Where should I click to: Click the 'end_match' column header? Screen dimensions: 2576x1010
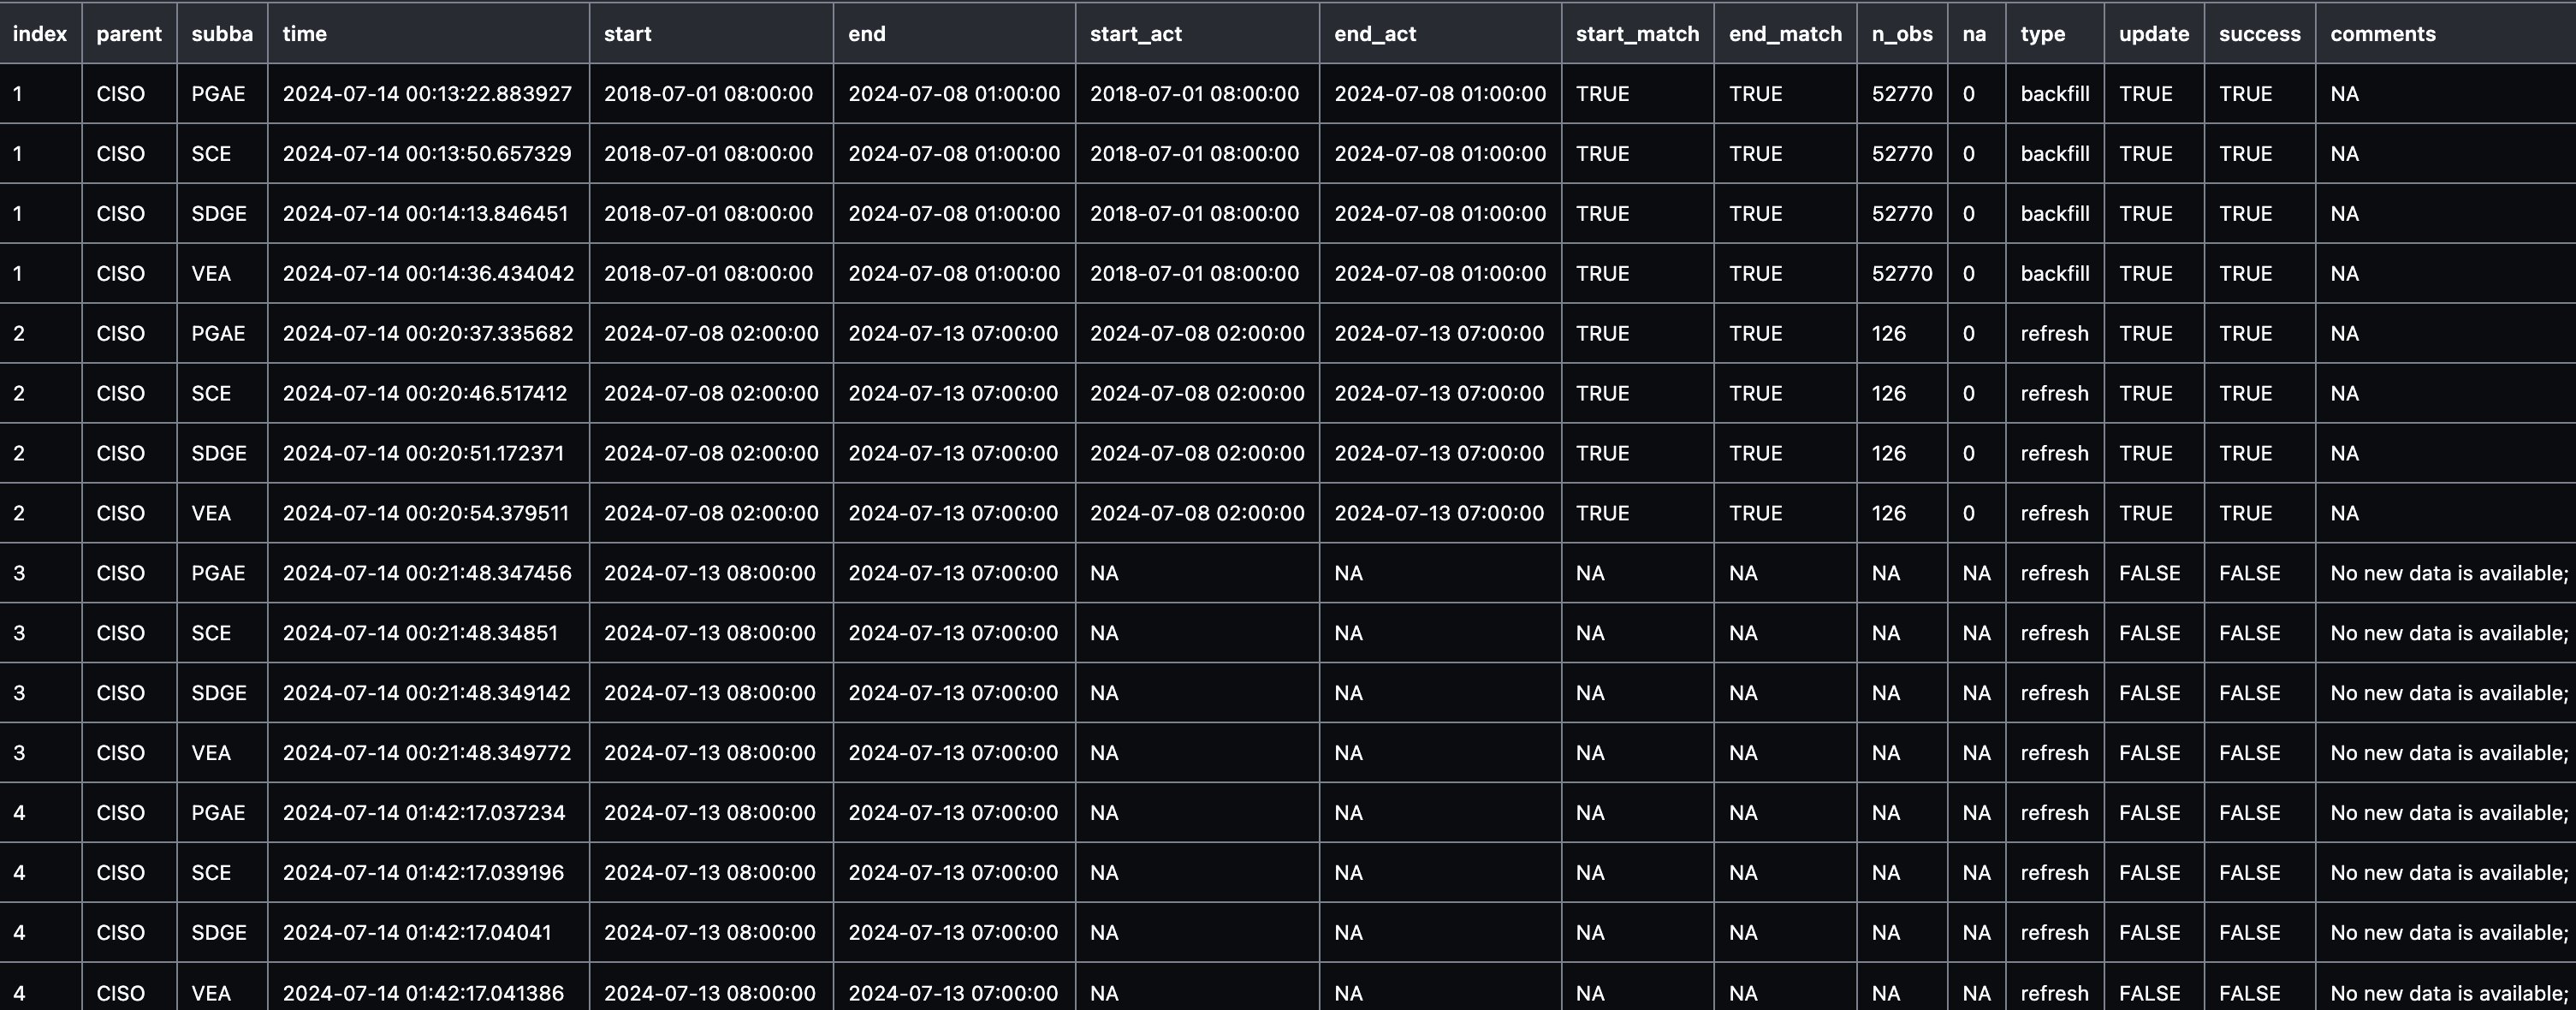(1785, 34)
